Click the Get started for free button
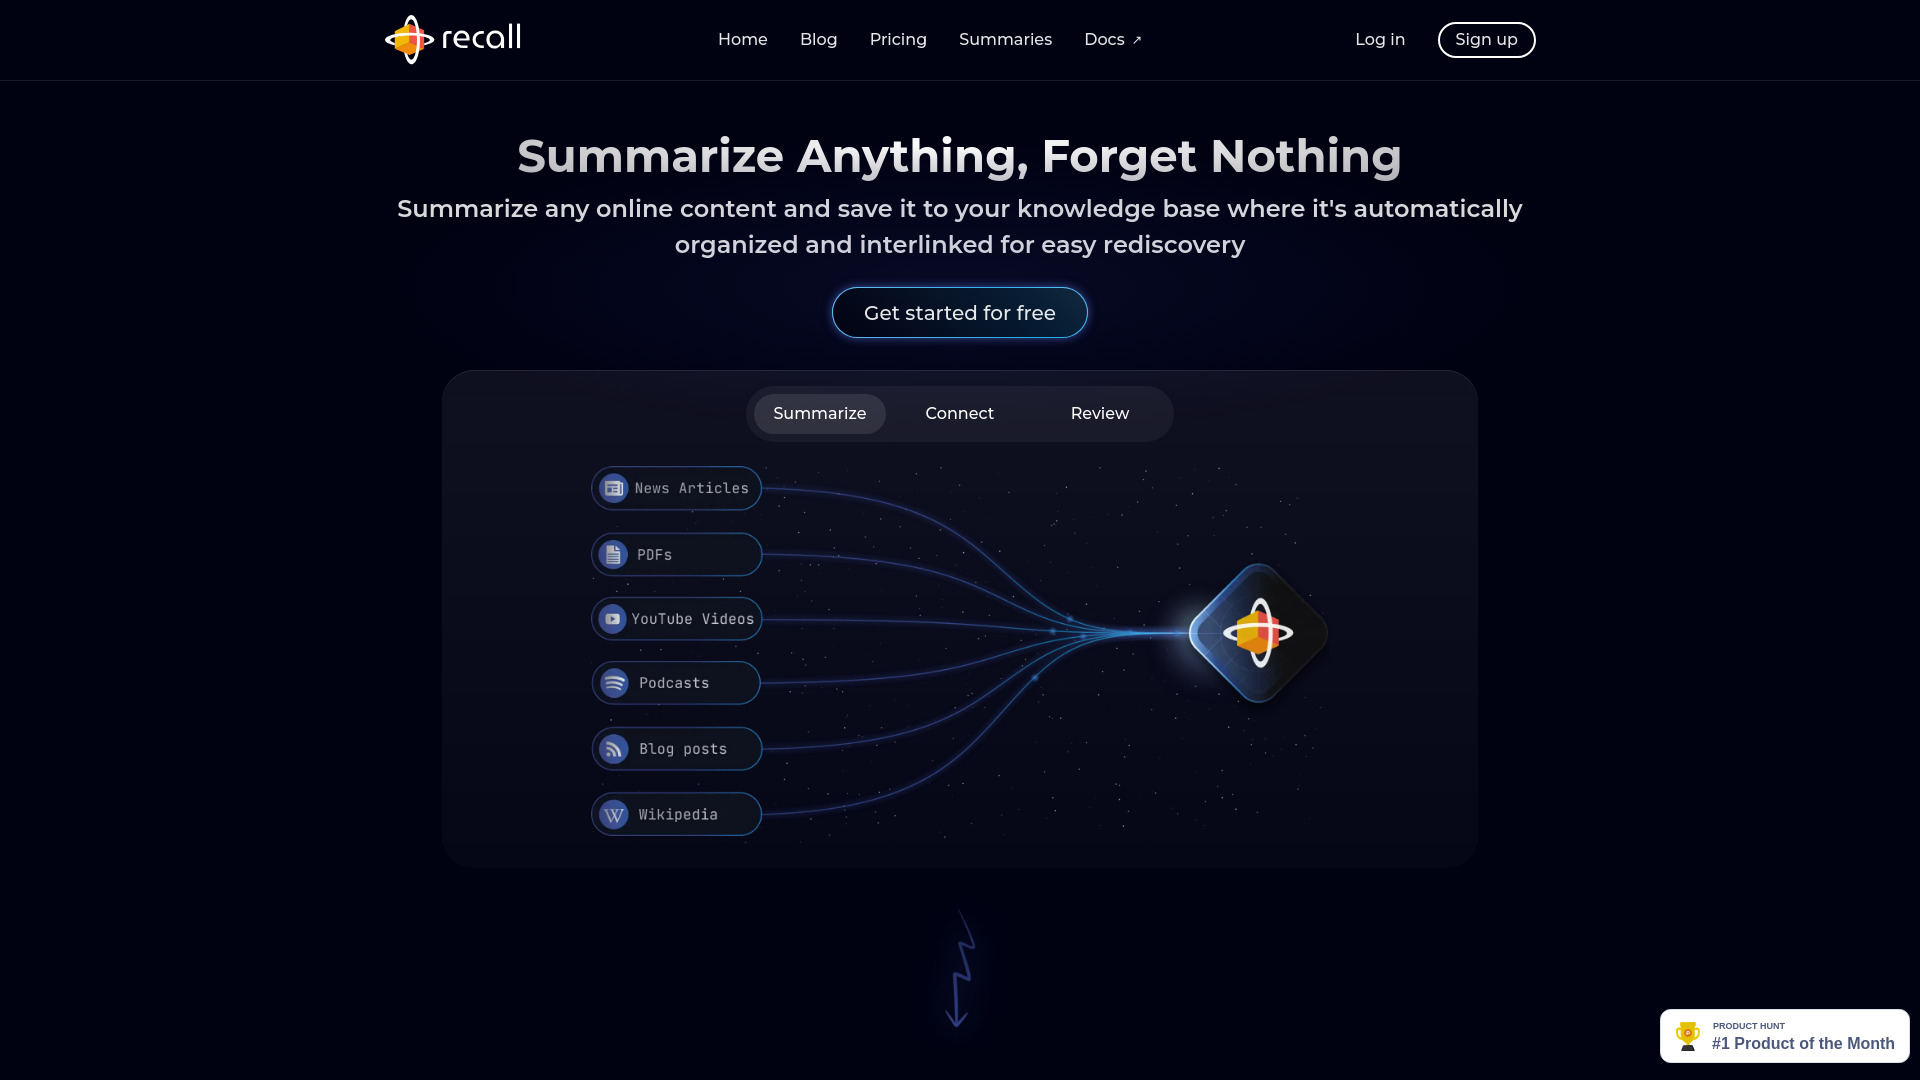This screenshot has height=1080, width=1920. coord(959,313)
